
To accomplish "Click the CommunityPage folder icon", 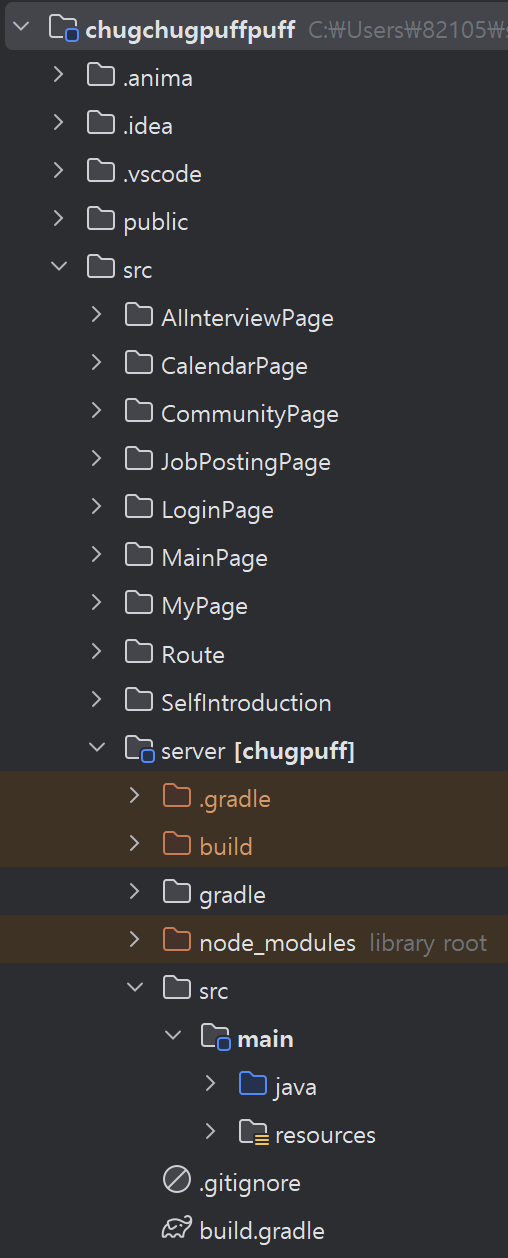I will point(139,412).
